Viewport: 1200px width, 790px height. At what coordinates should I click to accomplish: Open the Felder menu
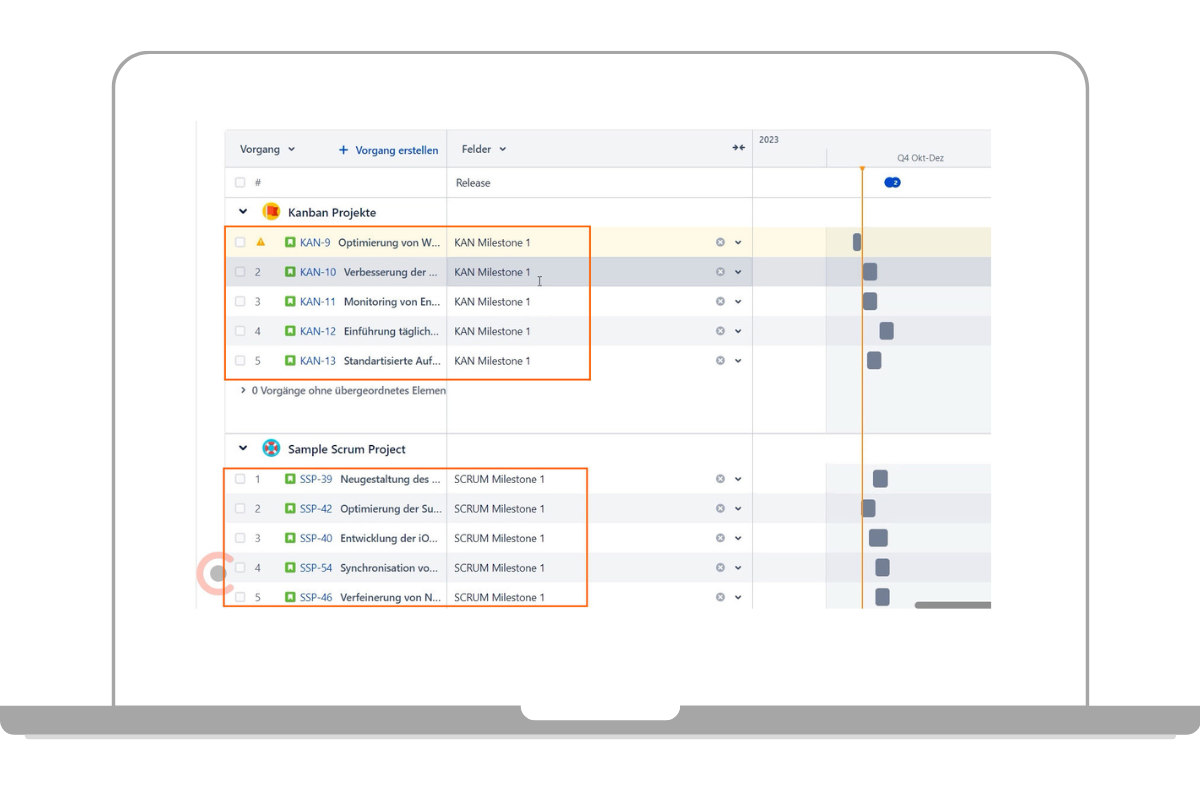point(484,149)
